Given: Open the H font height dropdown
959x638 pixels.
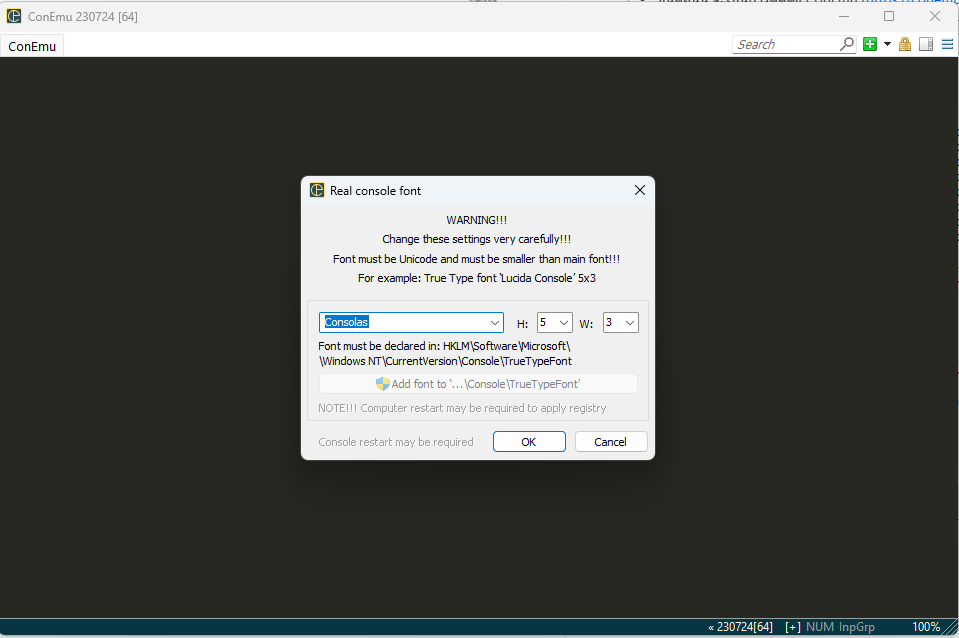Looking at the screenshot, I should coord(563,323).
